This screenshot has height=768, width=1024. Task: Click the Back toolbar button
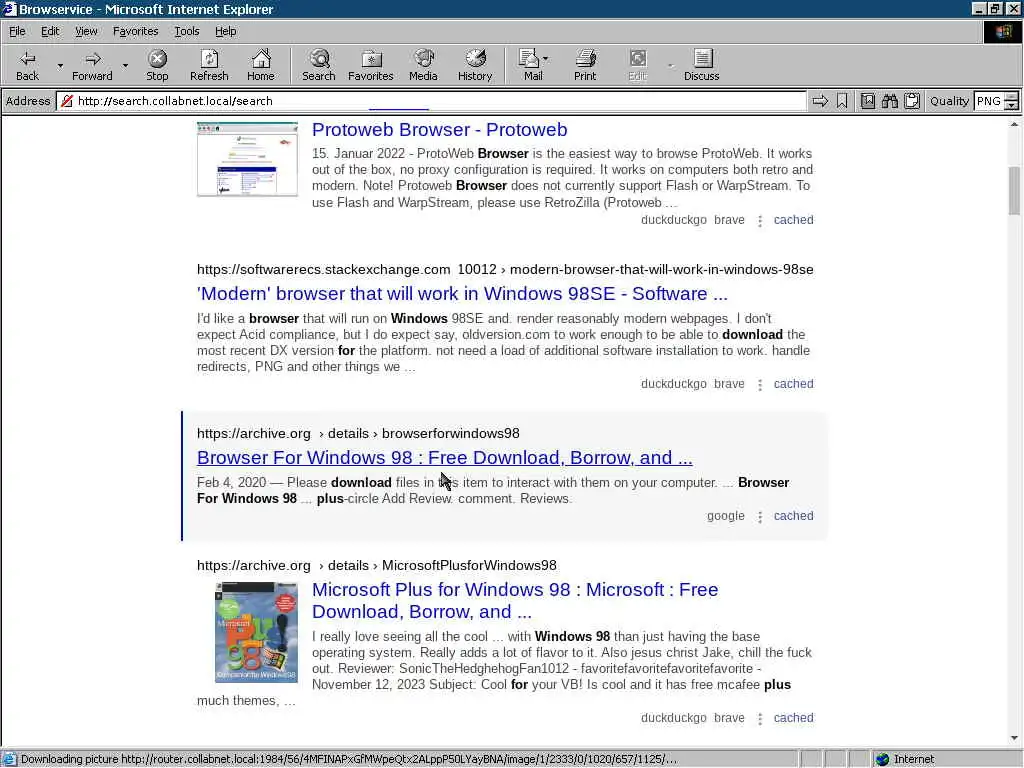click(27, 65)
